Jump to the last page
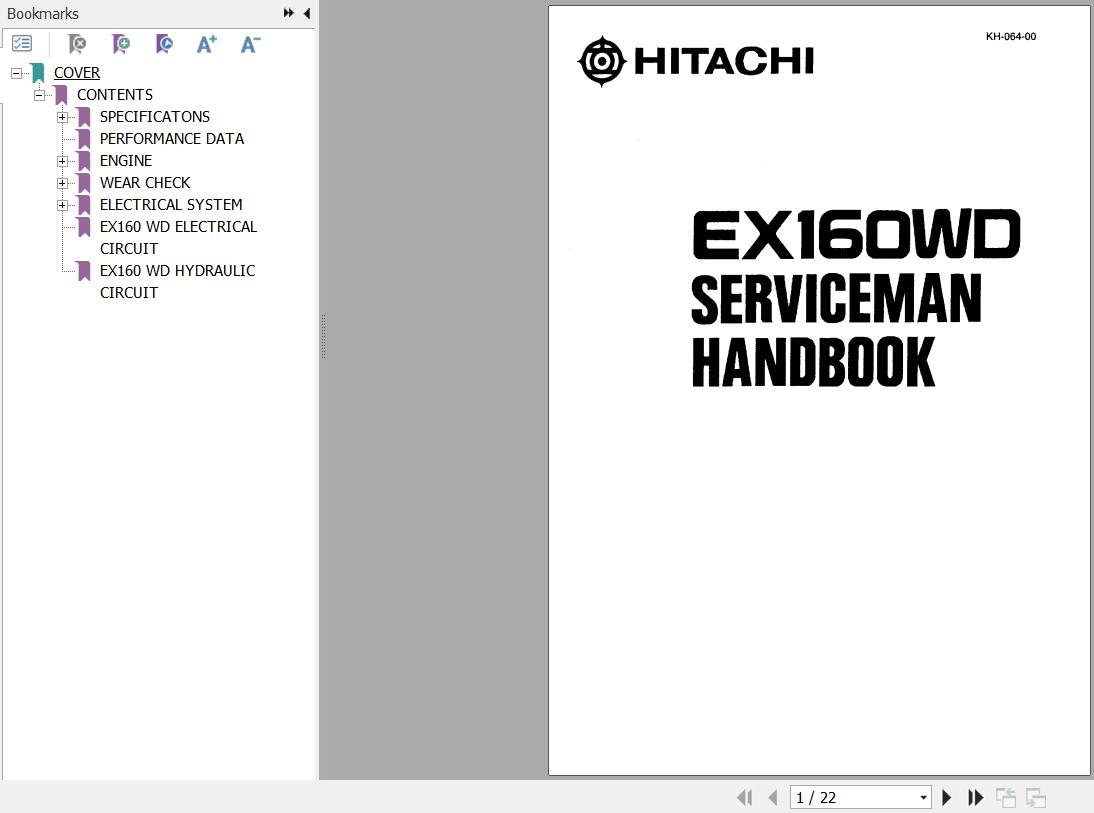1094x813 pixels. coord(975,797)
